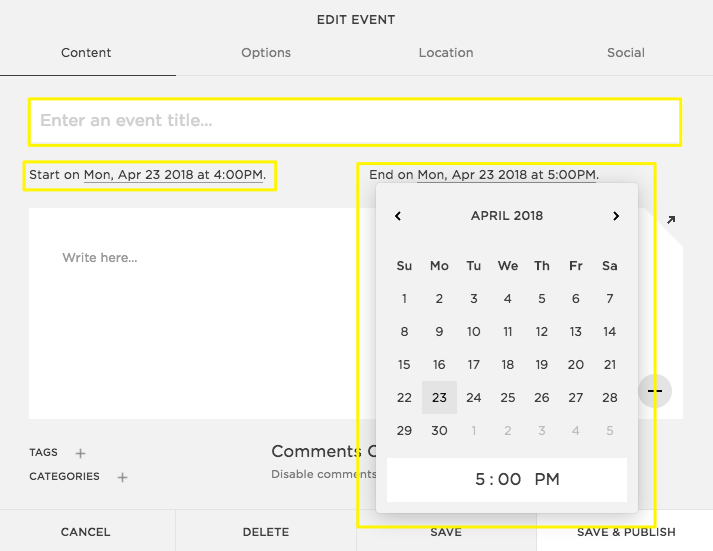
Task: Click the Cancel button
Action: (x=85, y=532)
